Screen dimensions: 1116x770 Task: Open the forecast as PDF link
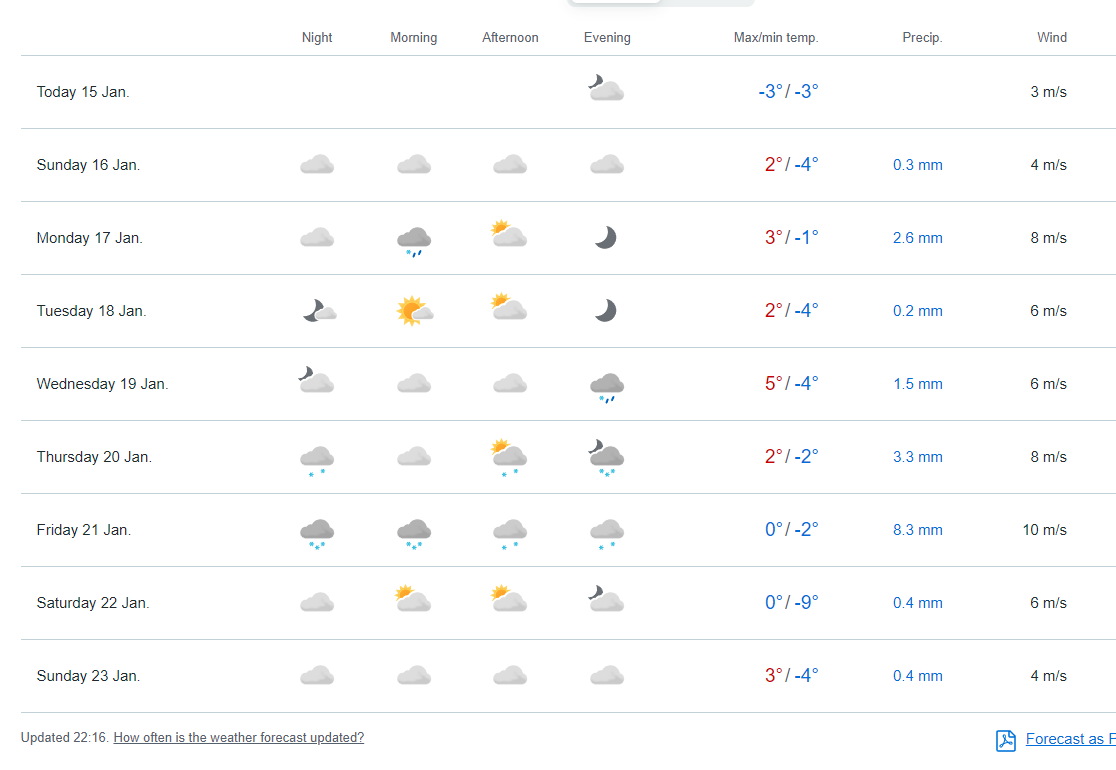click(1070, 740)
